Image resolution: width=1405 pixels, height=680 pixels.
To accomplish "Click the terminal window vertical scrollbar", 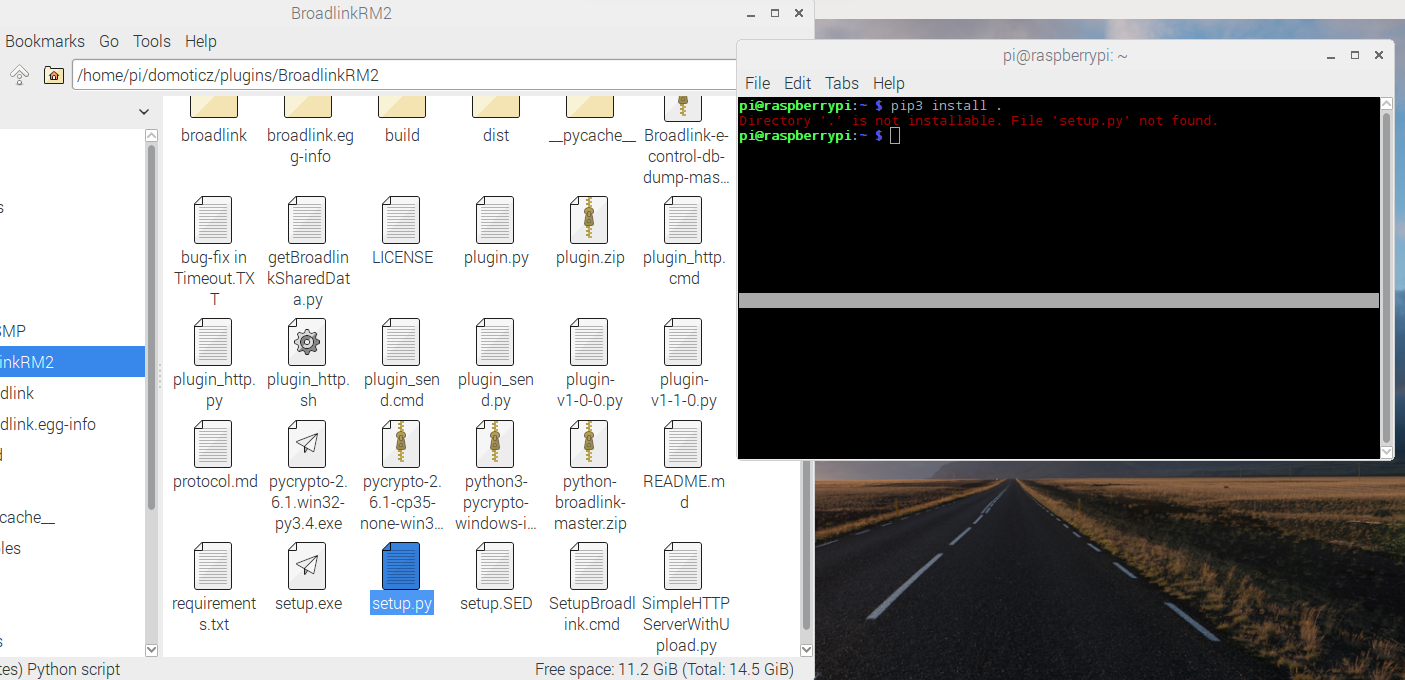I will [1386, 277].
